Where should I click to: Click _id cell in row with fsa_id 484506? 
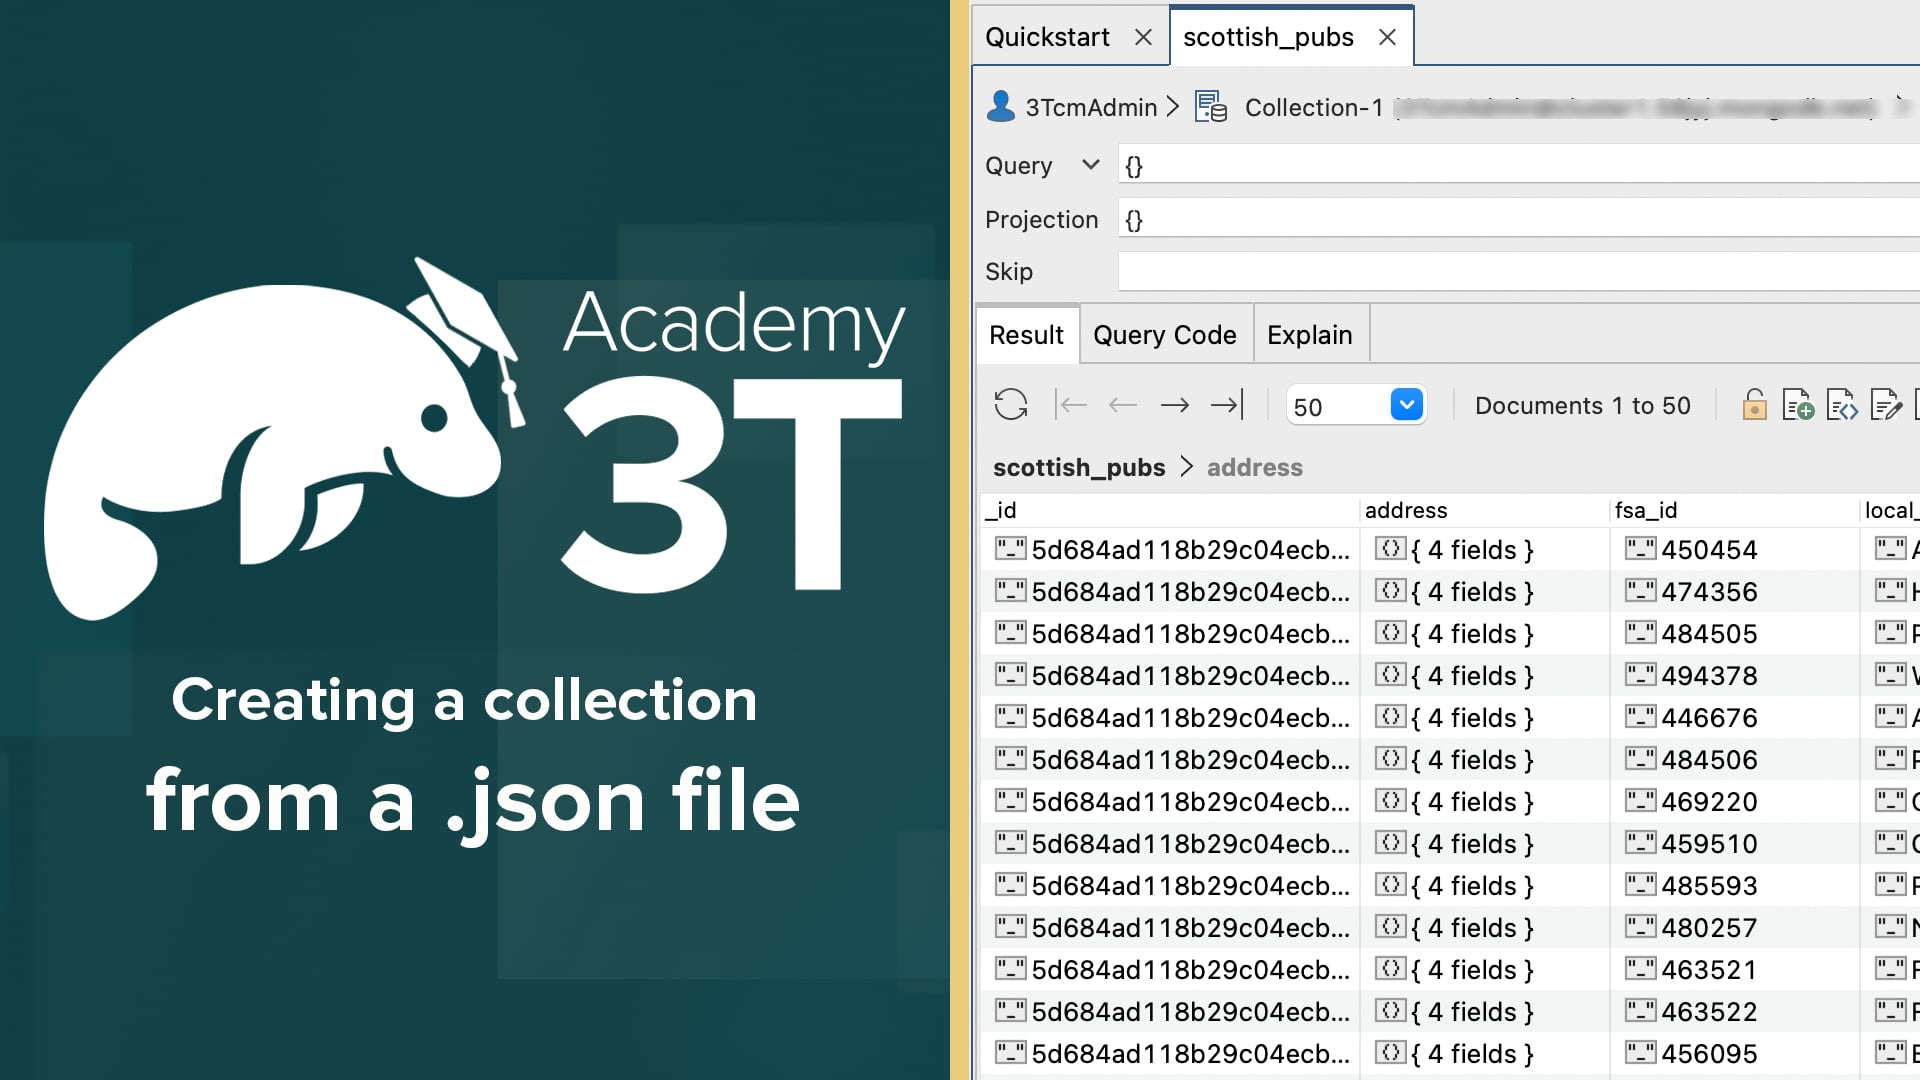tap(1170, 759)
